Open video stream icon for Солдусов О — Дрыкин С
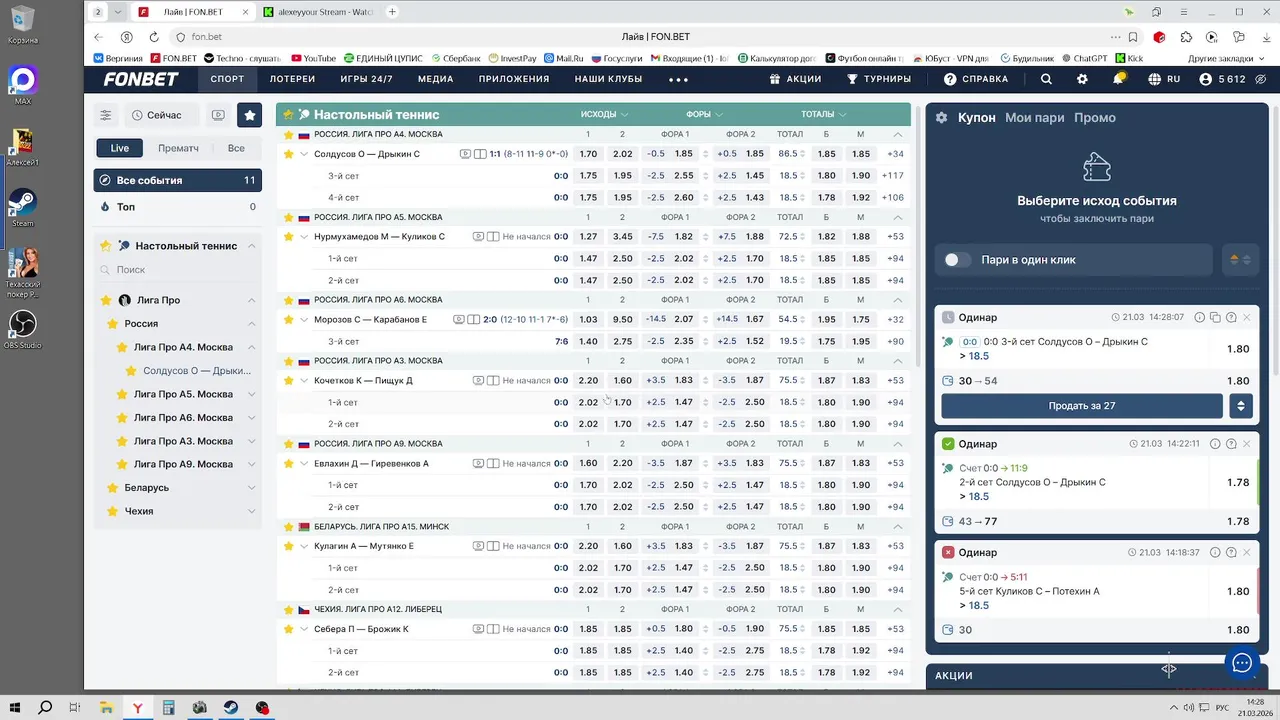This screenshot has width=1280, height=720. [465, 154]
